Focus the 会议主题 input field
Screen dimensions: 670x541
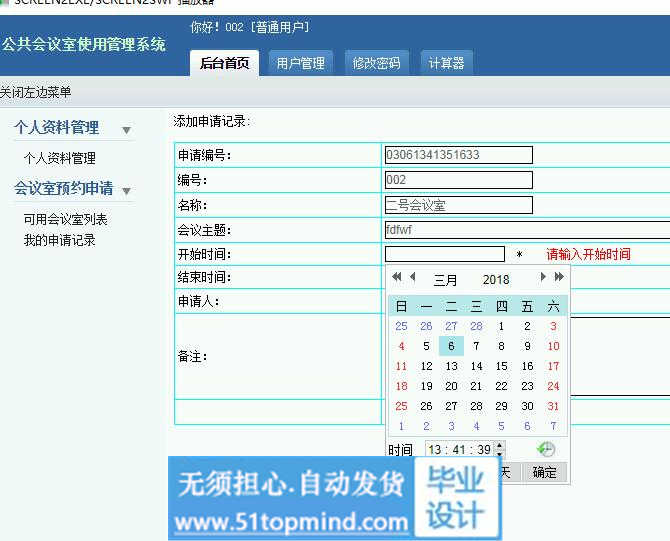(527, 230)
